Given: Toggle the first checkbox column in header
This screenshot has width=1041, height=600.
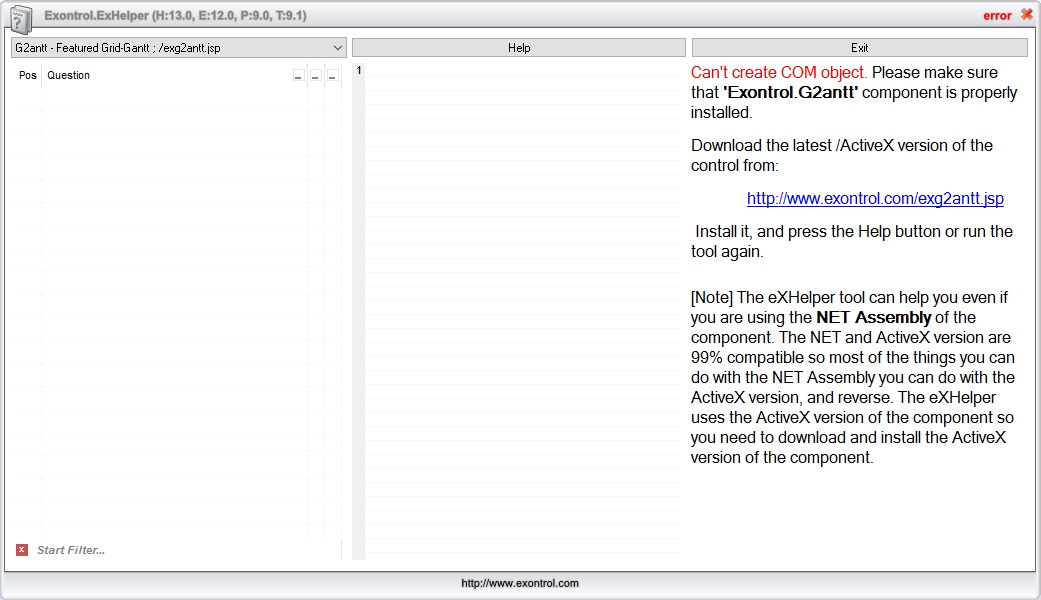Looking at the screenshot, I should (x=299, y=76).
